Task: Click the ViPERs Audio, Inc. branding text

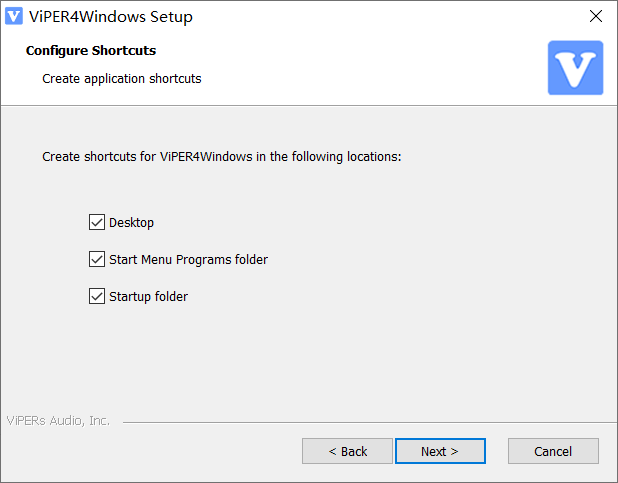Action: coord(58,421)
